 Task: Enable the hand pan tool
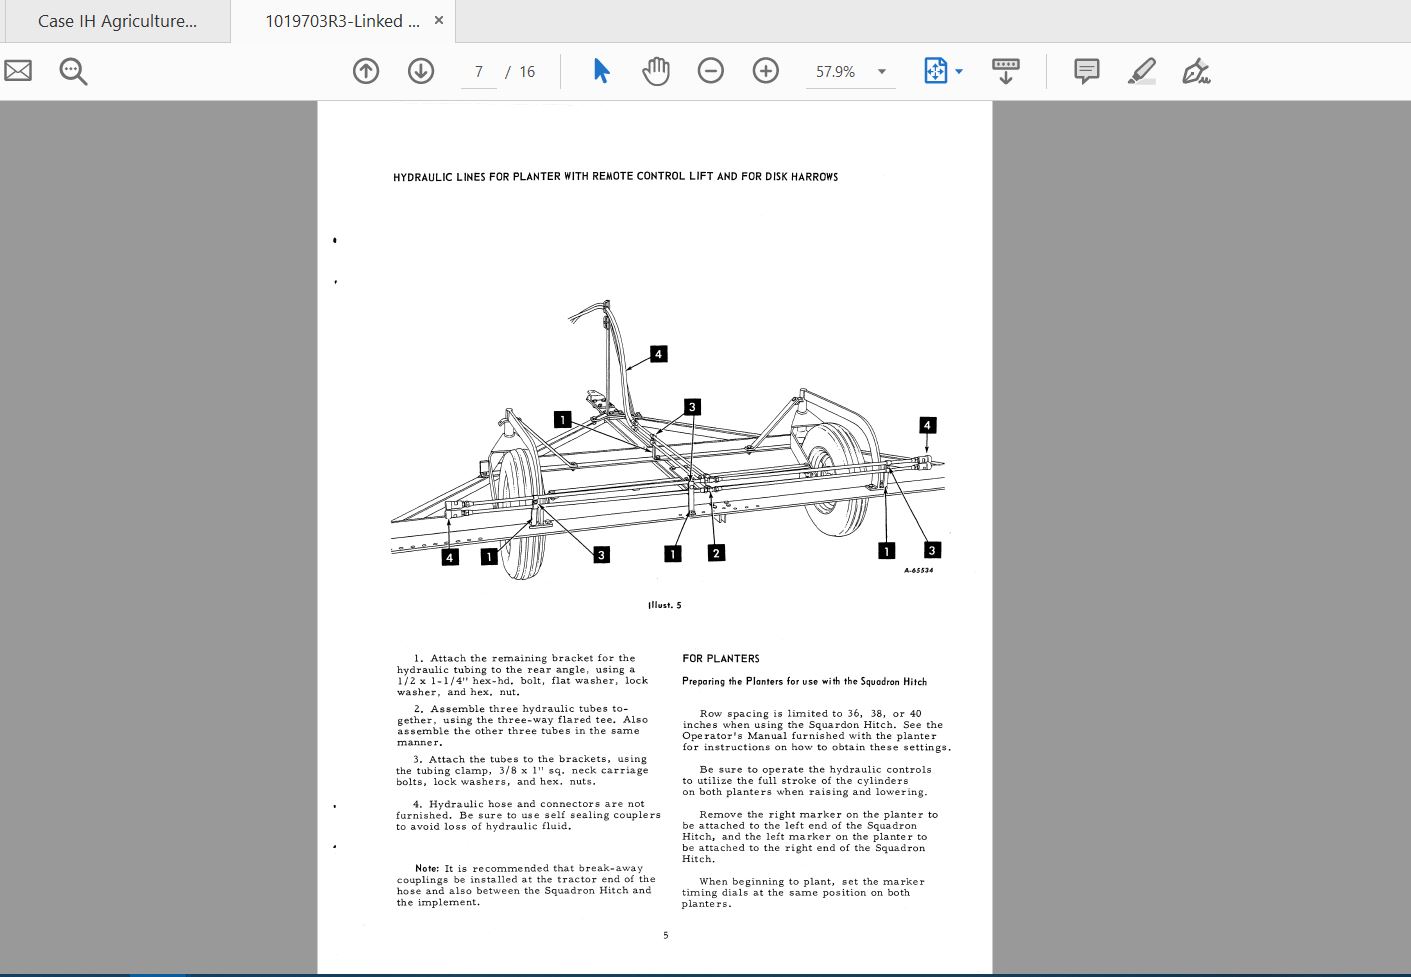click(656, 71)
